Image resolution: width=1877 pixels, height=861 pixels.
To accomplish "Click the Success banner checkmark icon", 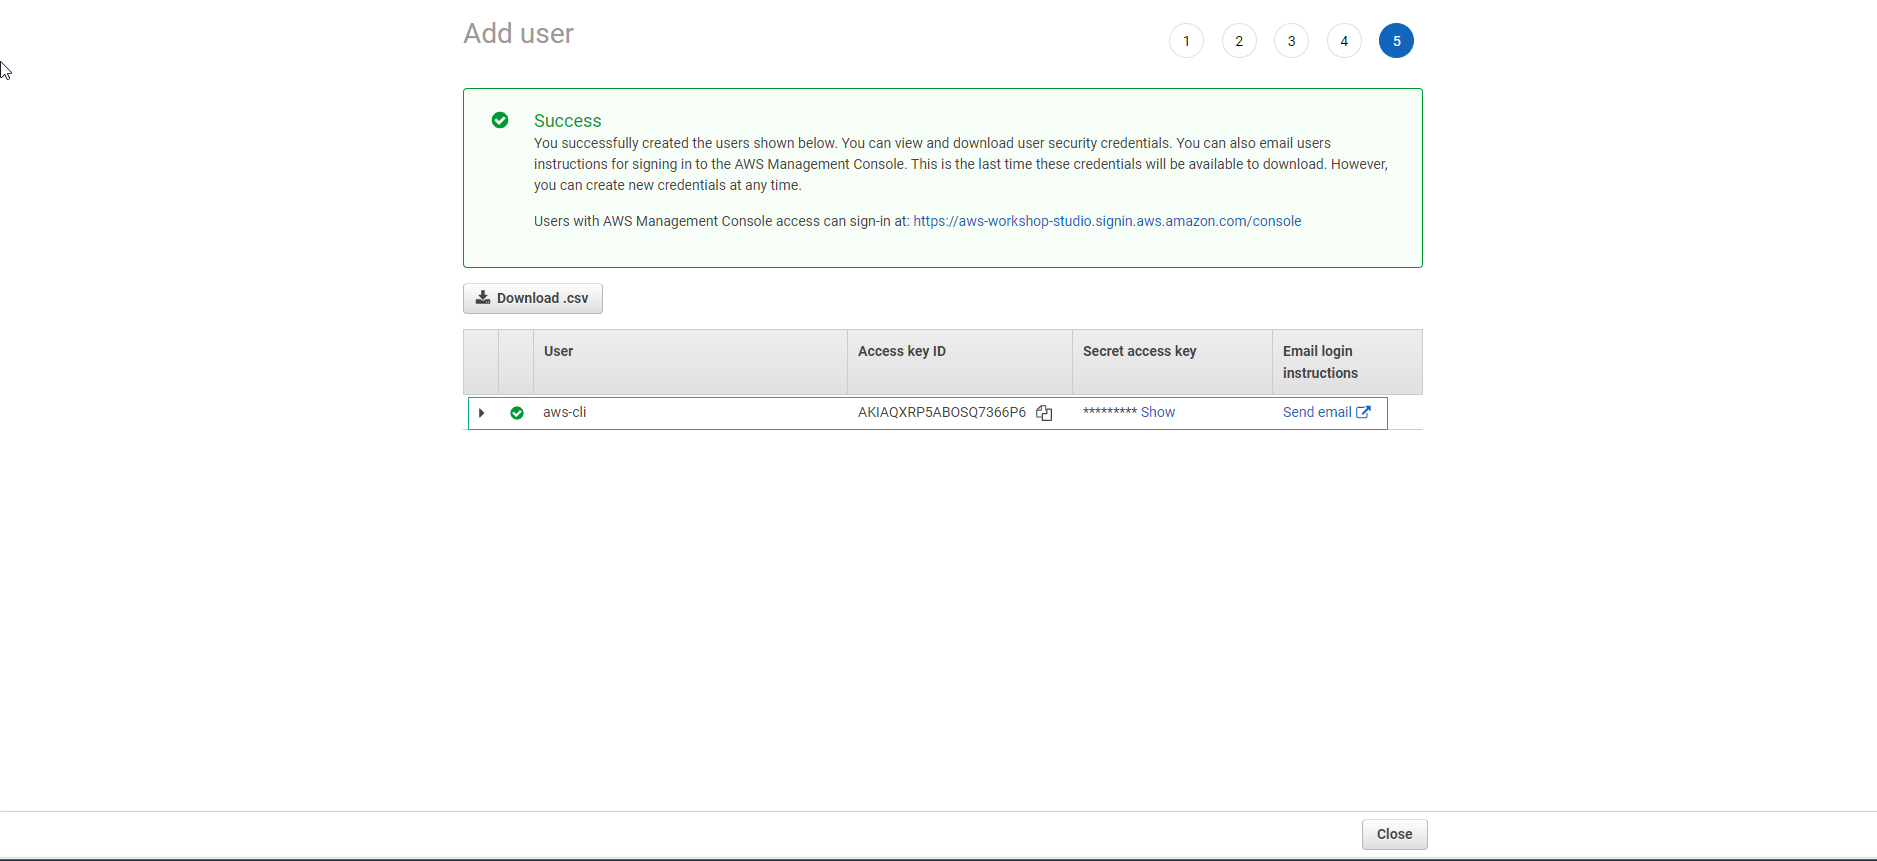I will click(500, 120).
